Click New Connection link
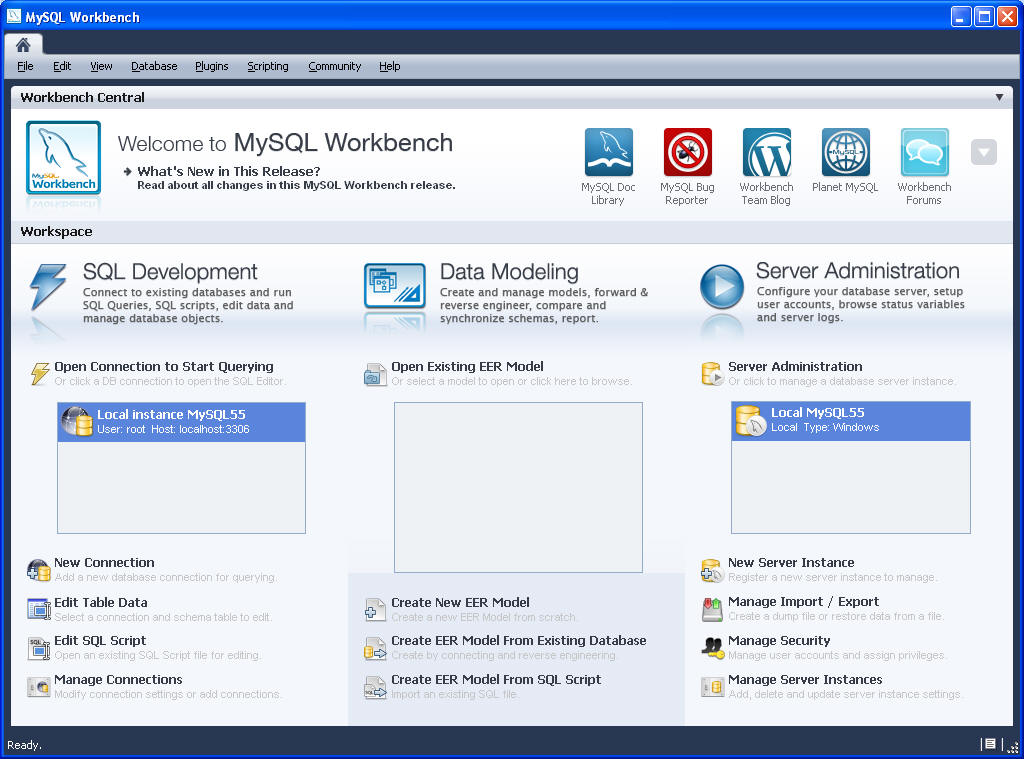This screenshot has height=759, width=1024. pos(104,562)
